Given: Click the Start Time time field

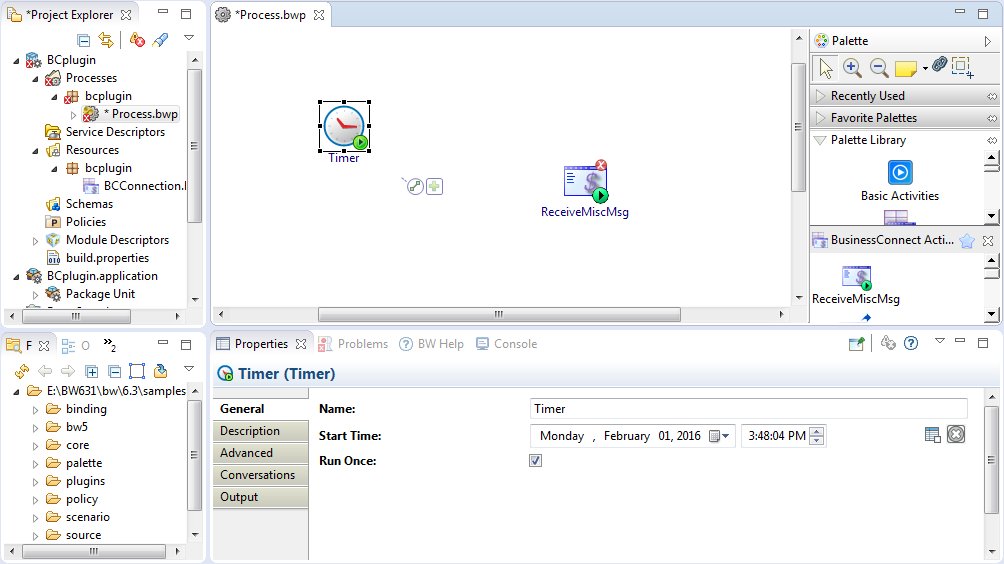Looking at the screenshot, I should (x=776, y=436).
